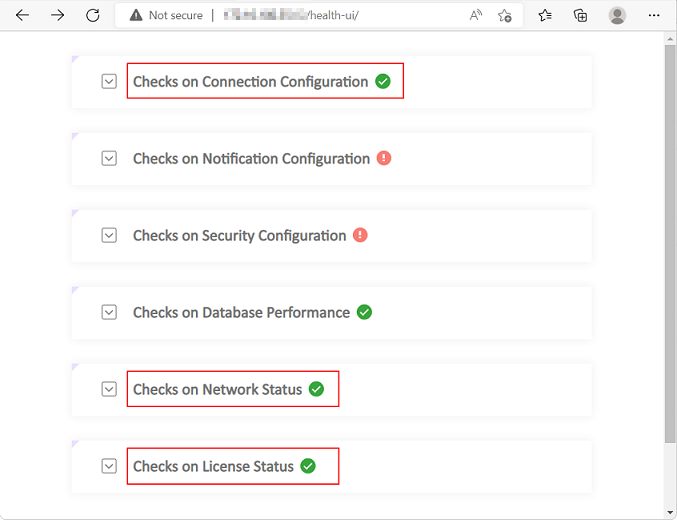Screen dimensions: 677x520
Task: Add this page to favorites
Action: tap(505, 15)
